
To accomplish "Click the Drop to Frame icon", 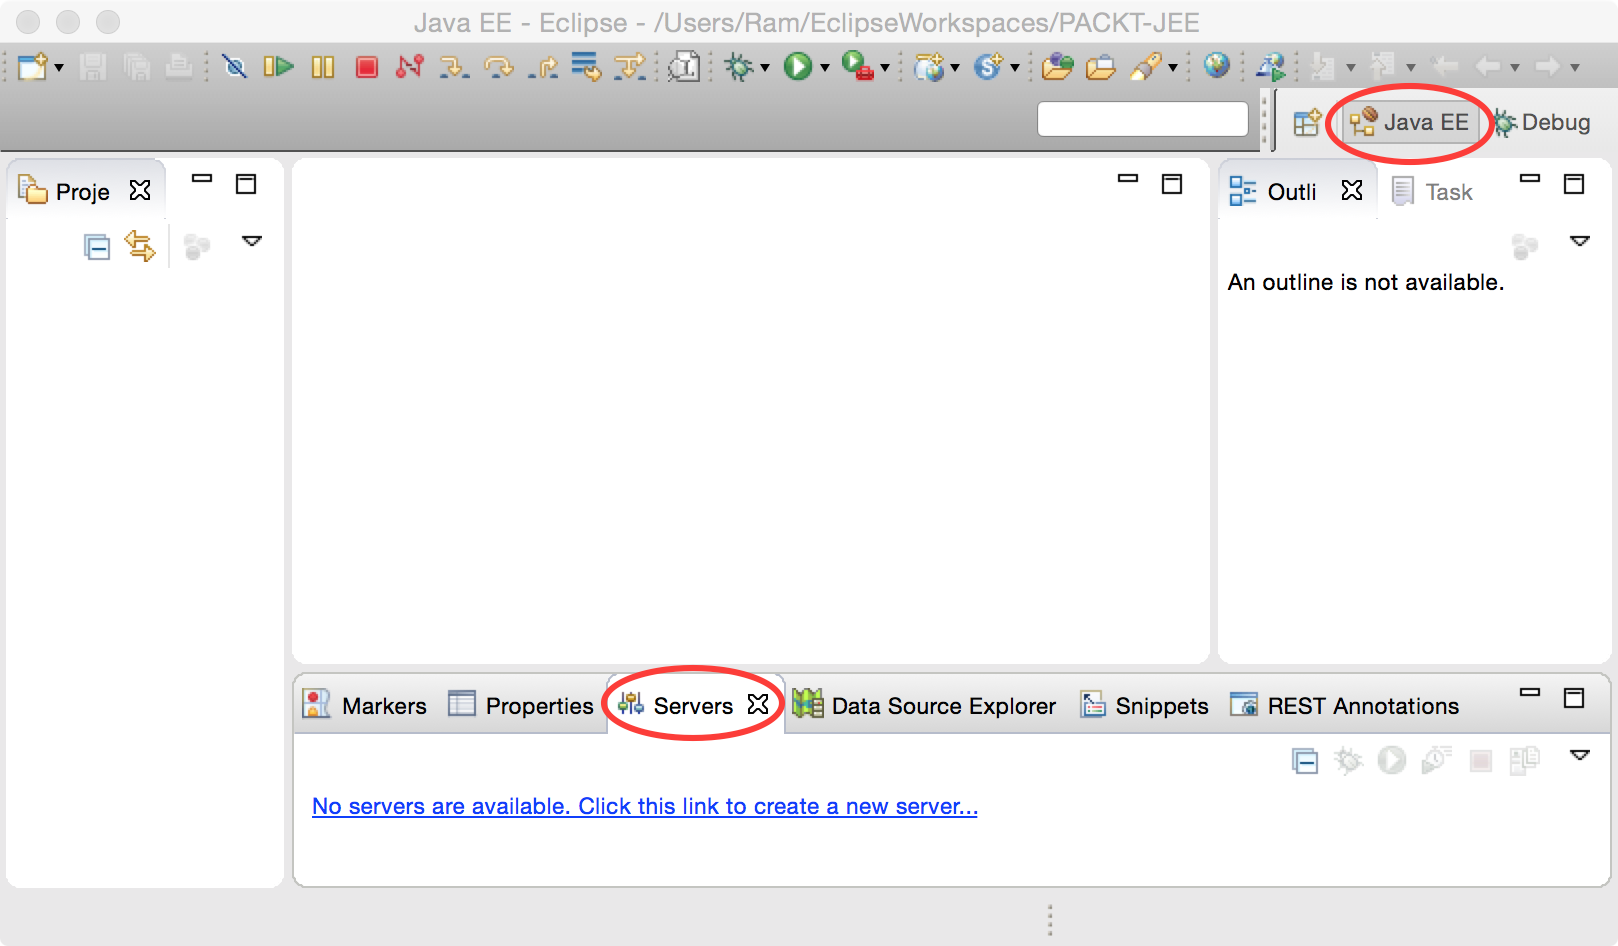I will (586, 67).
